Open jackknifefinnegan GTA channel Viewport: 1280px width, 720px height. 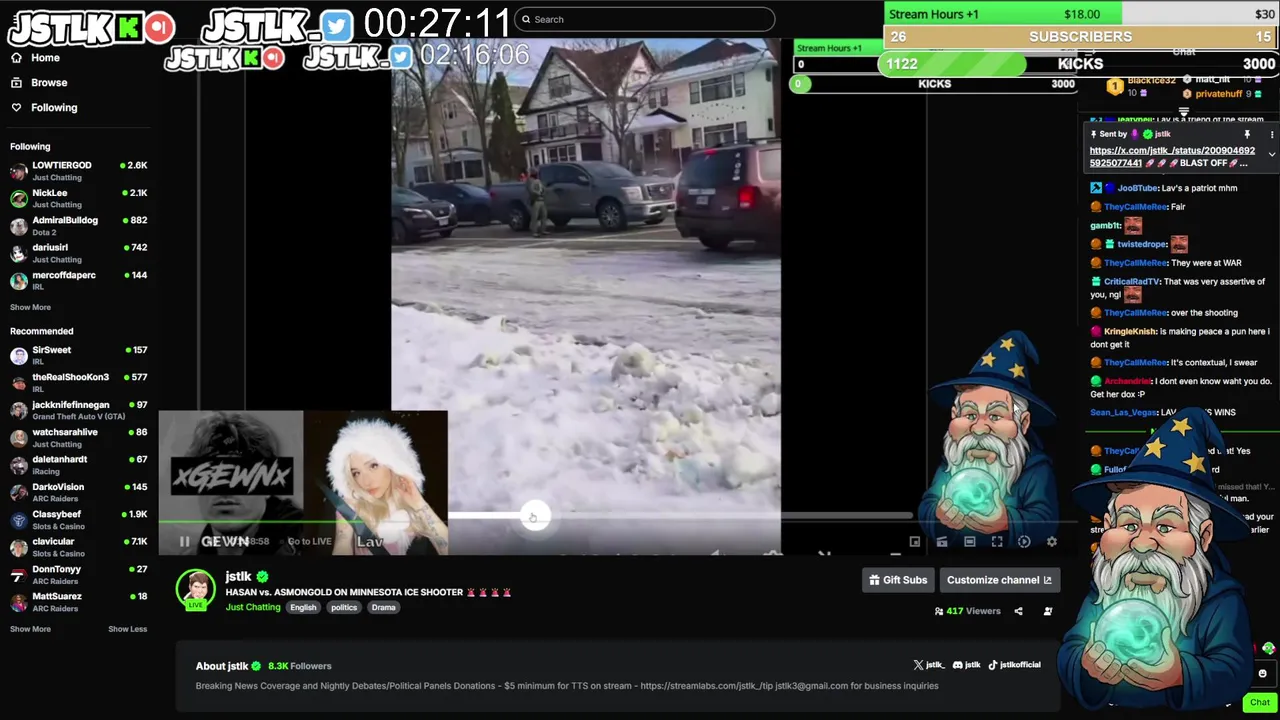(79, 410)
